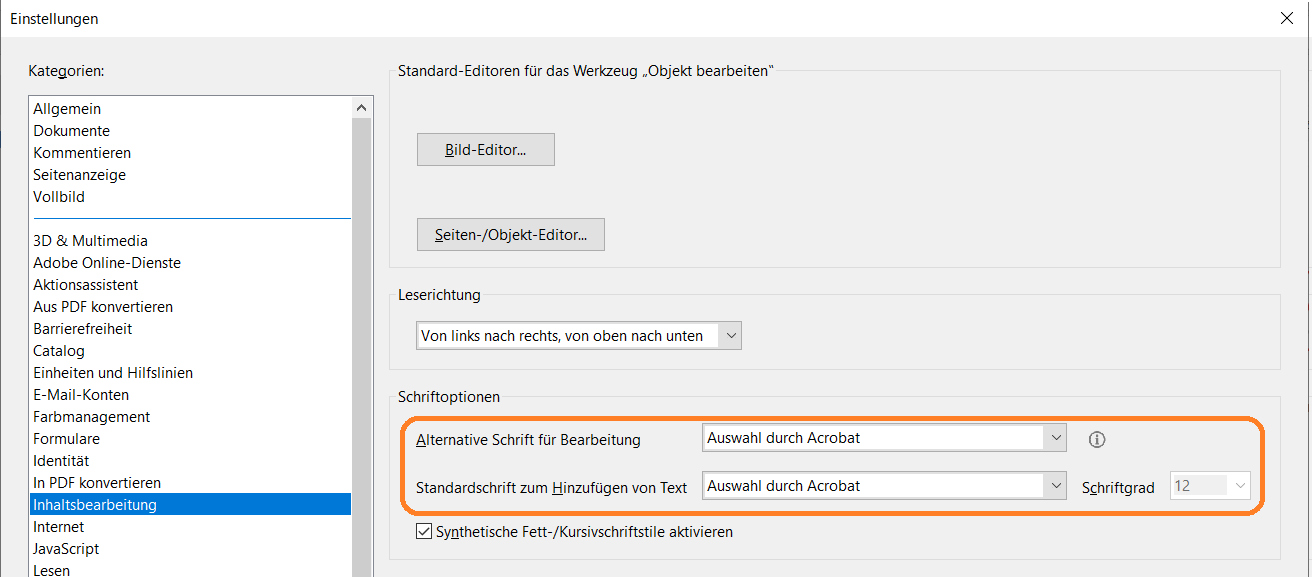Select the Seitenanzeige category
1312x577 pixels.
[79, 174]
